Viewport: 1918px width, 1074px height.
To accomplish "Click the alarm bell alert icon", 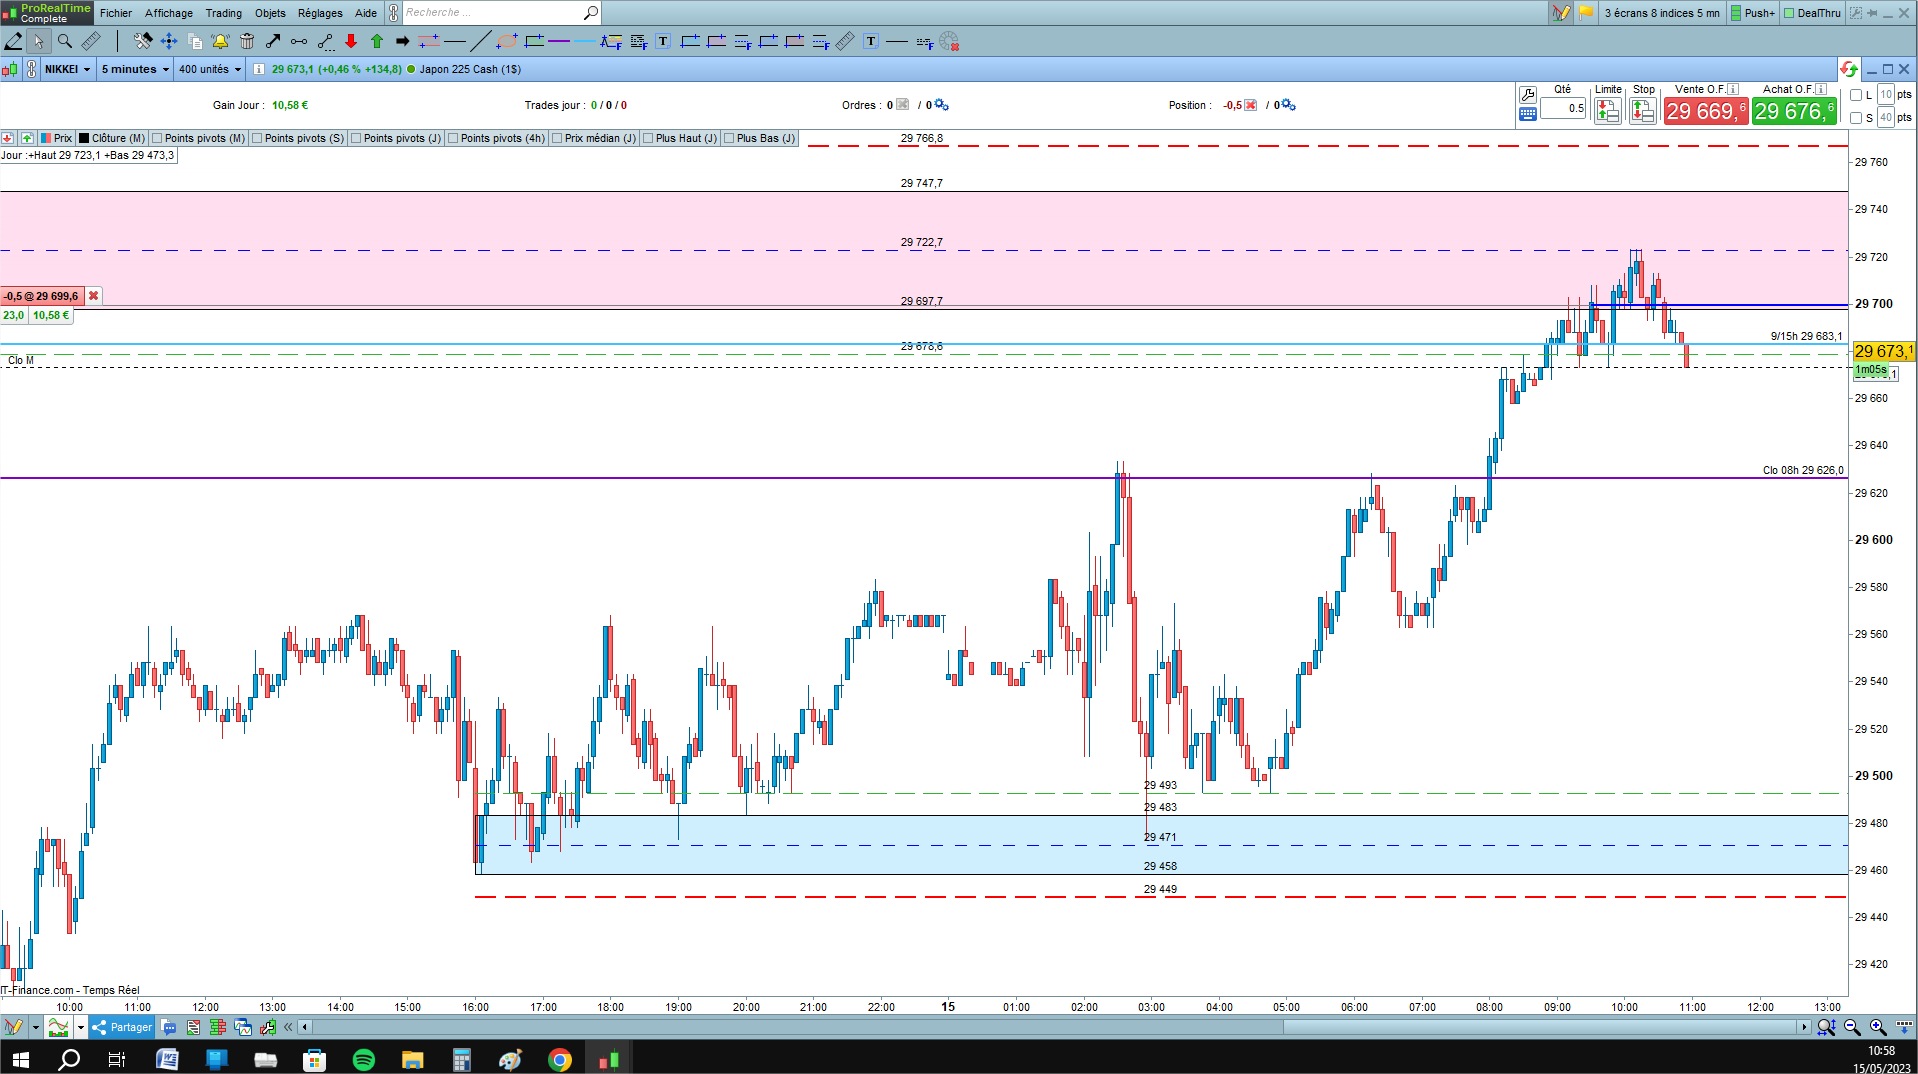I will coord(220,41).
